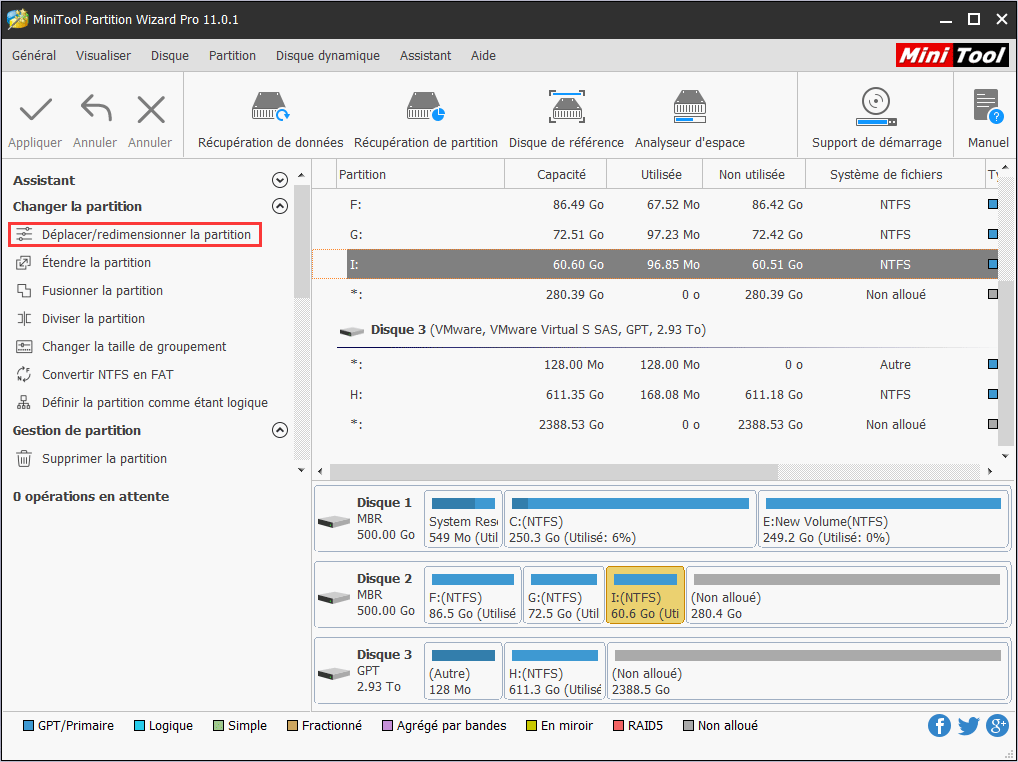Open the Twitter share icon
The image size is (1018, 762).
click(x=968, y=726)
